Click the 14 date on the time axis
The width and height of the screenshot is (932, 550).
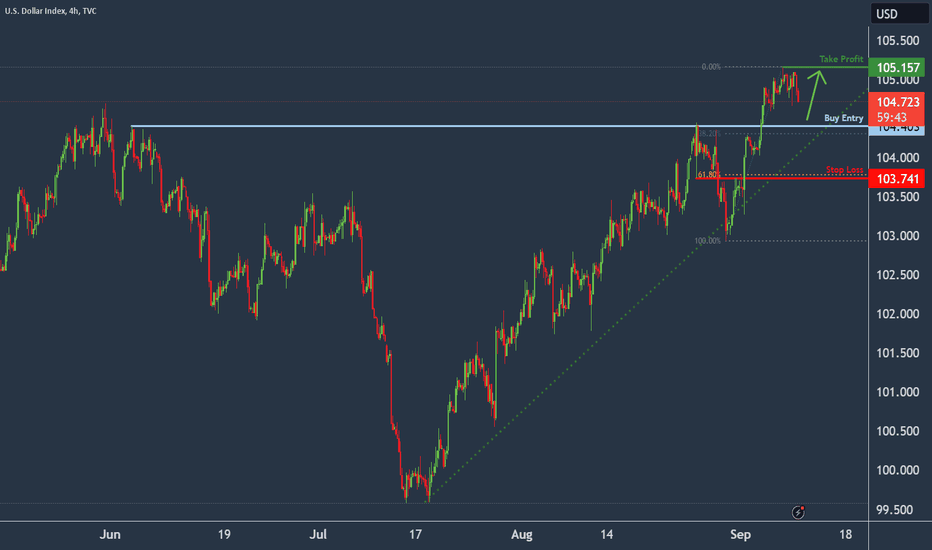click(606, 535)
